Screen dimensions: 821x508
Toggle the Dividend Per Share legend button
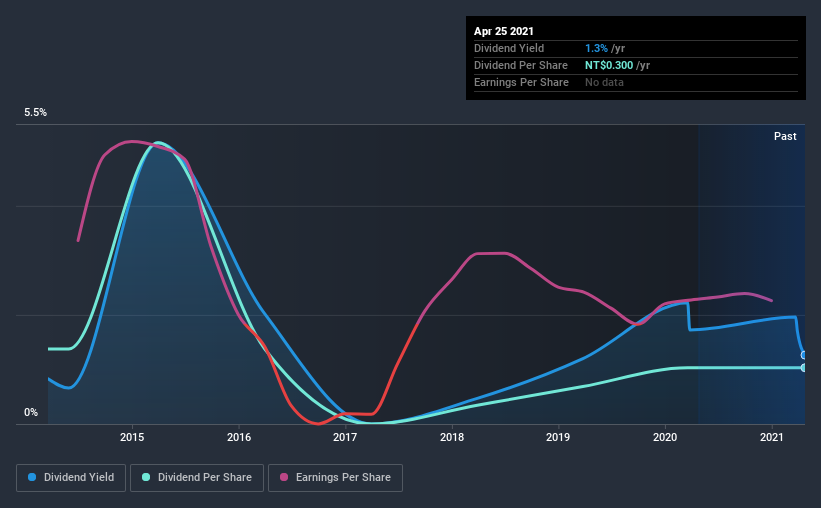[197, 478]
